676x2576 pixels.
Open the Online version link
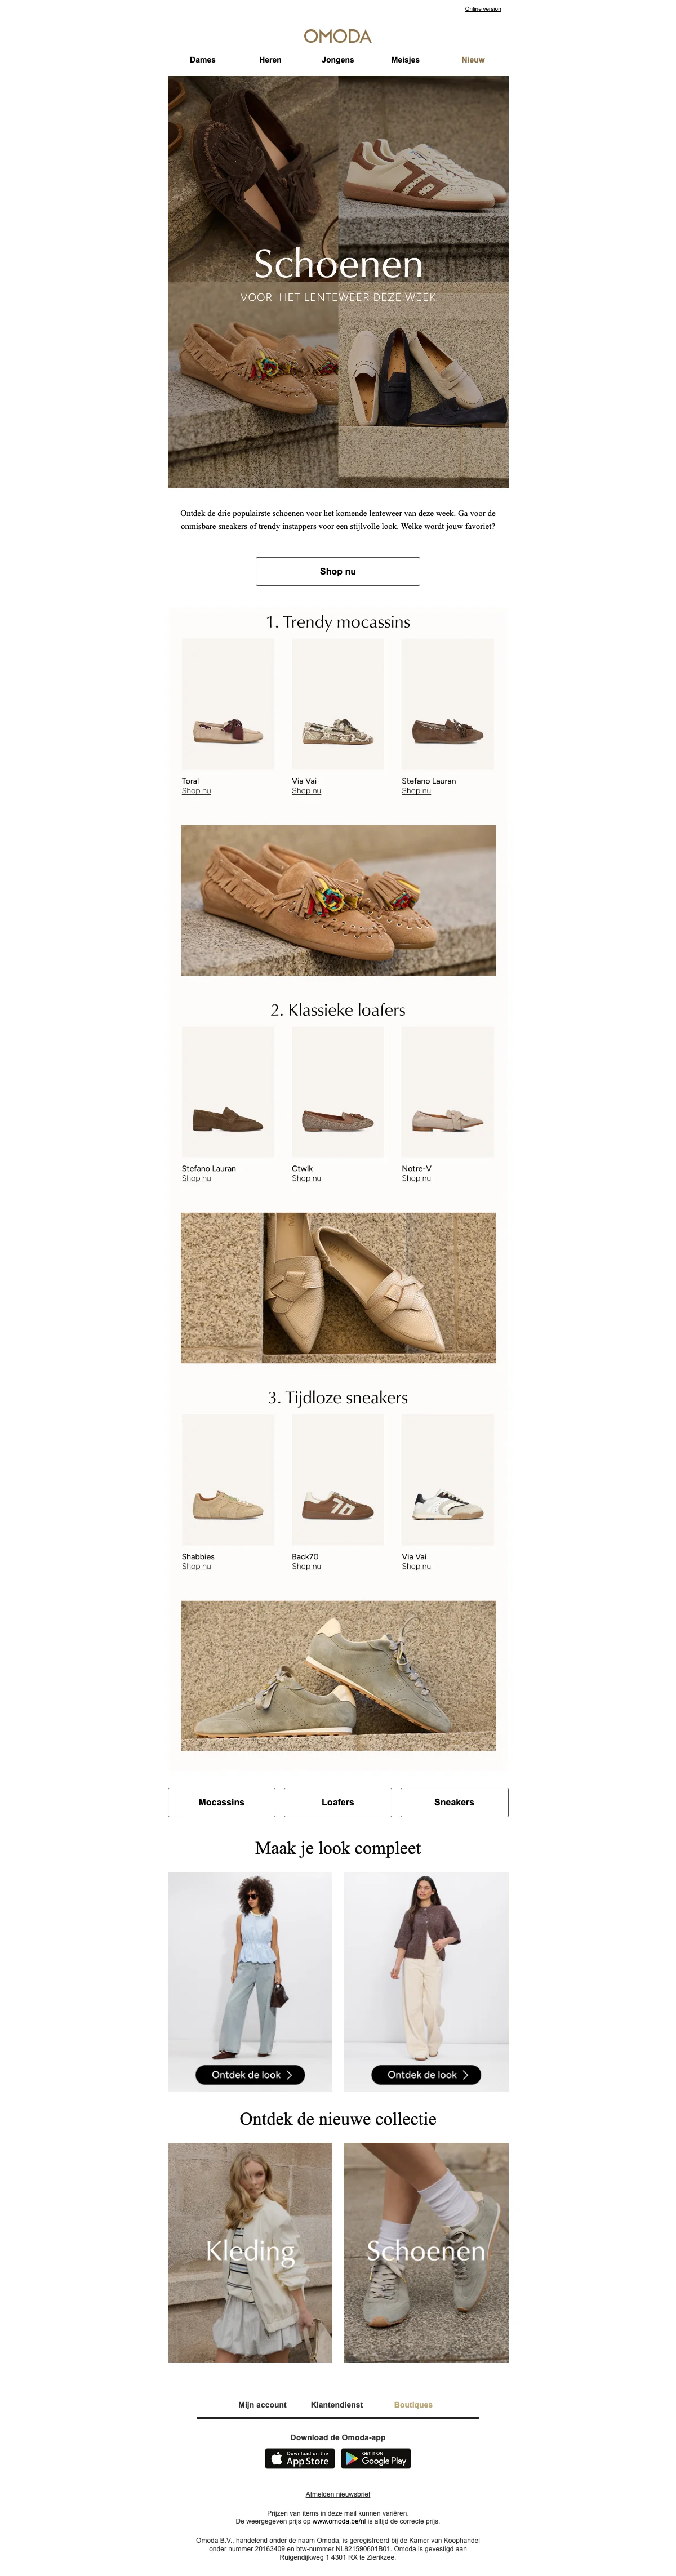tap(483, 9)
